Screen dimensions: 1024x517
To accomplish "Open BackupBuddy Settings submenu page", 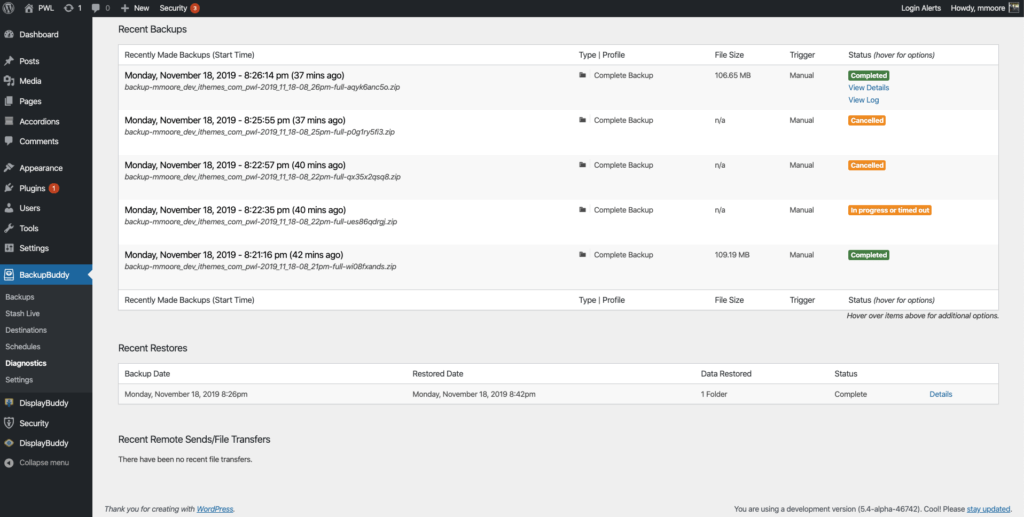I will [x=19, y=379].
